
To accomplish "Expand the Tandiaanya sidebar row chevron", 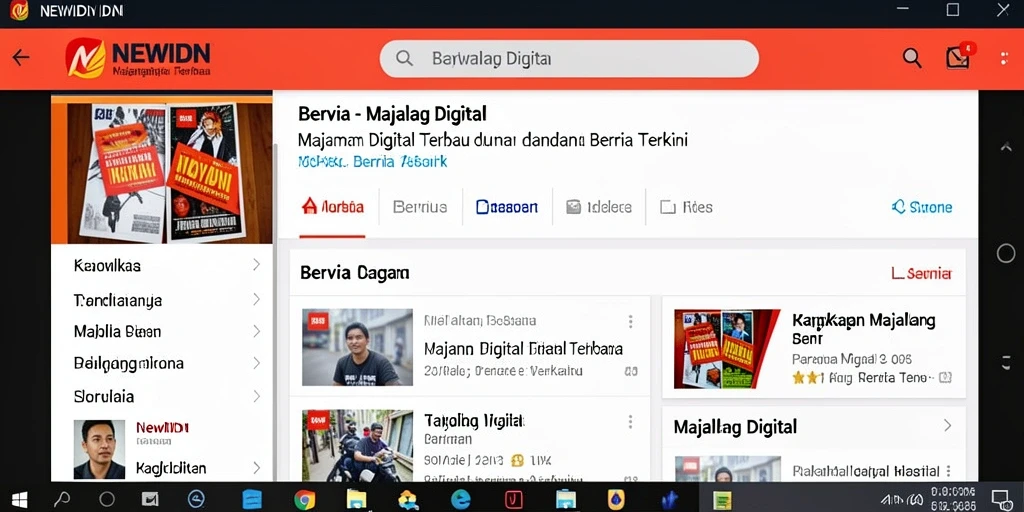I will pyautogui.click(x=256, y=299).
